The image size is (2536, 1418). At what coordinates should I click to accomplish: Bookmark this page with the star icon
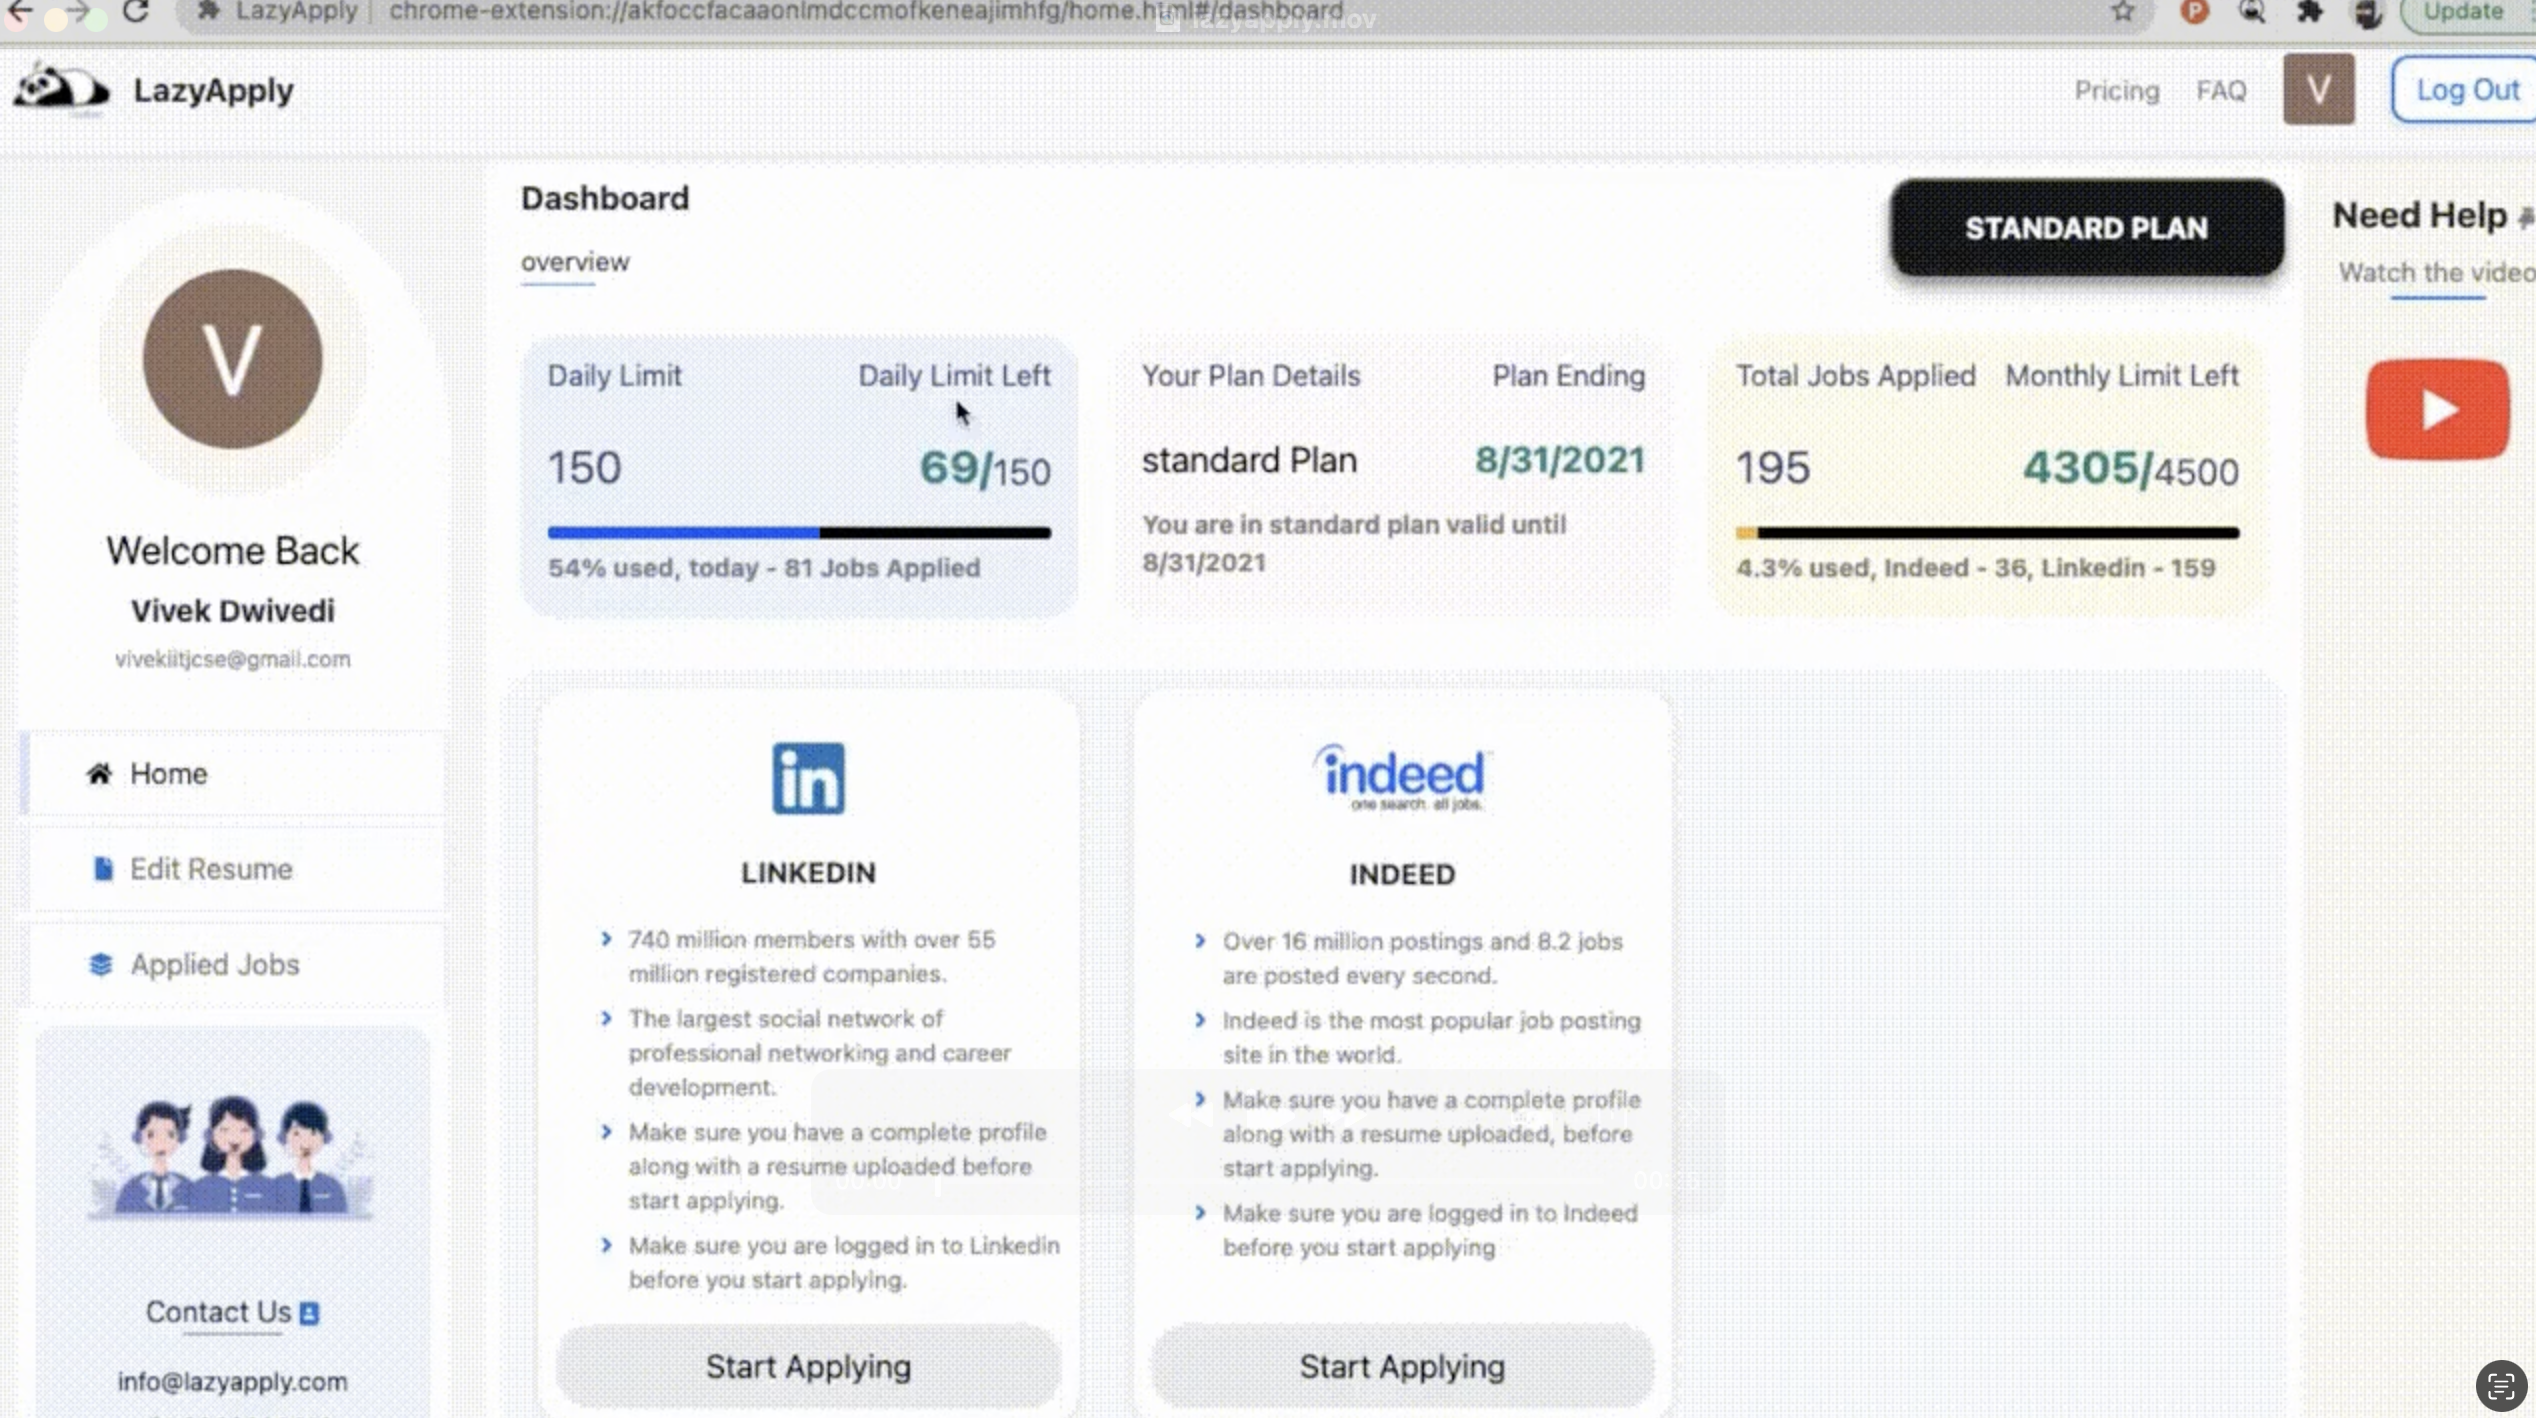click(x=2122, y=12)
